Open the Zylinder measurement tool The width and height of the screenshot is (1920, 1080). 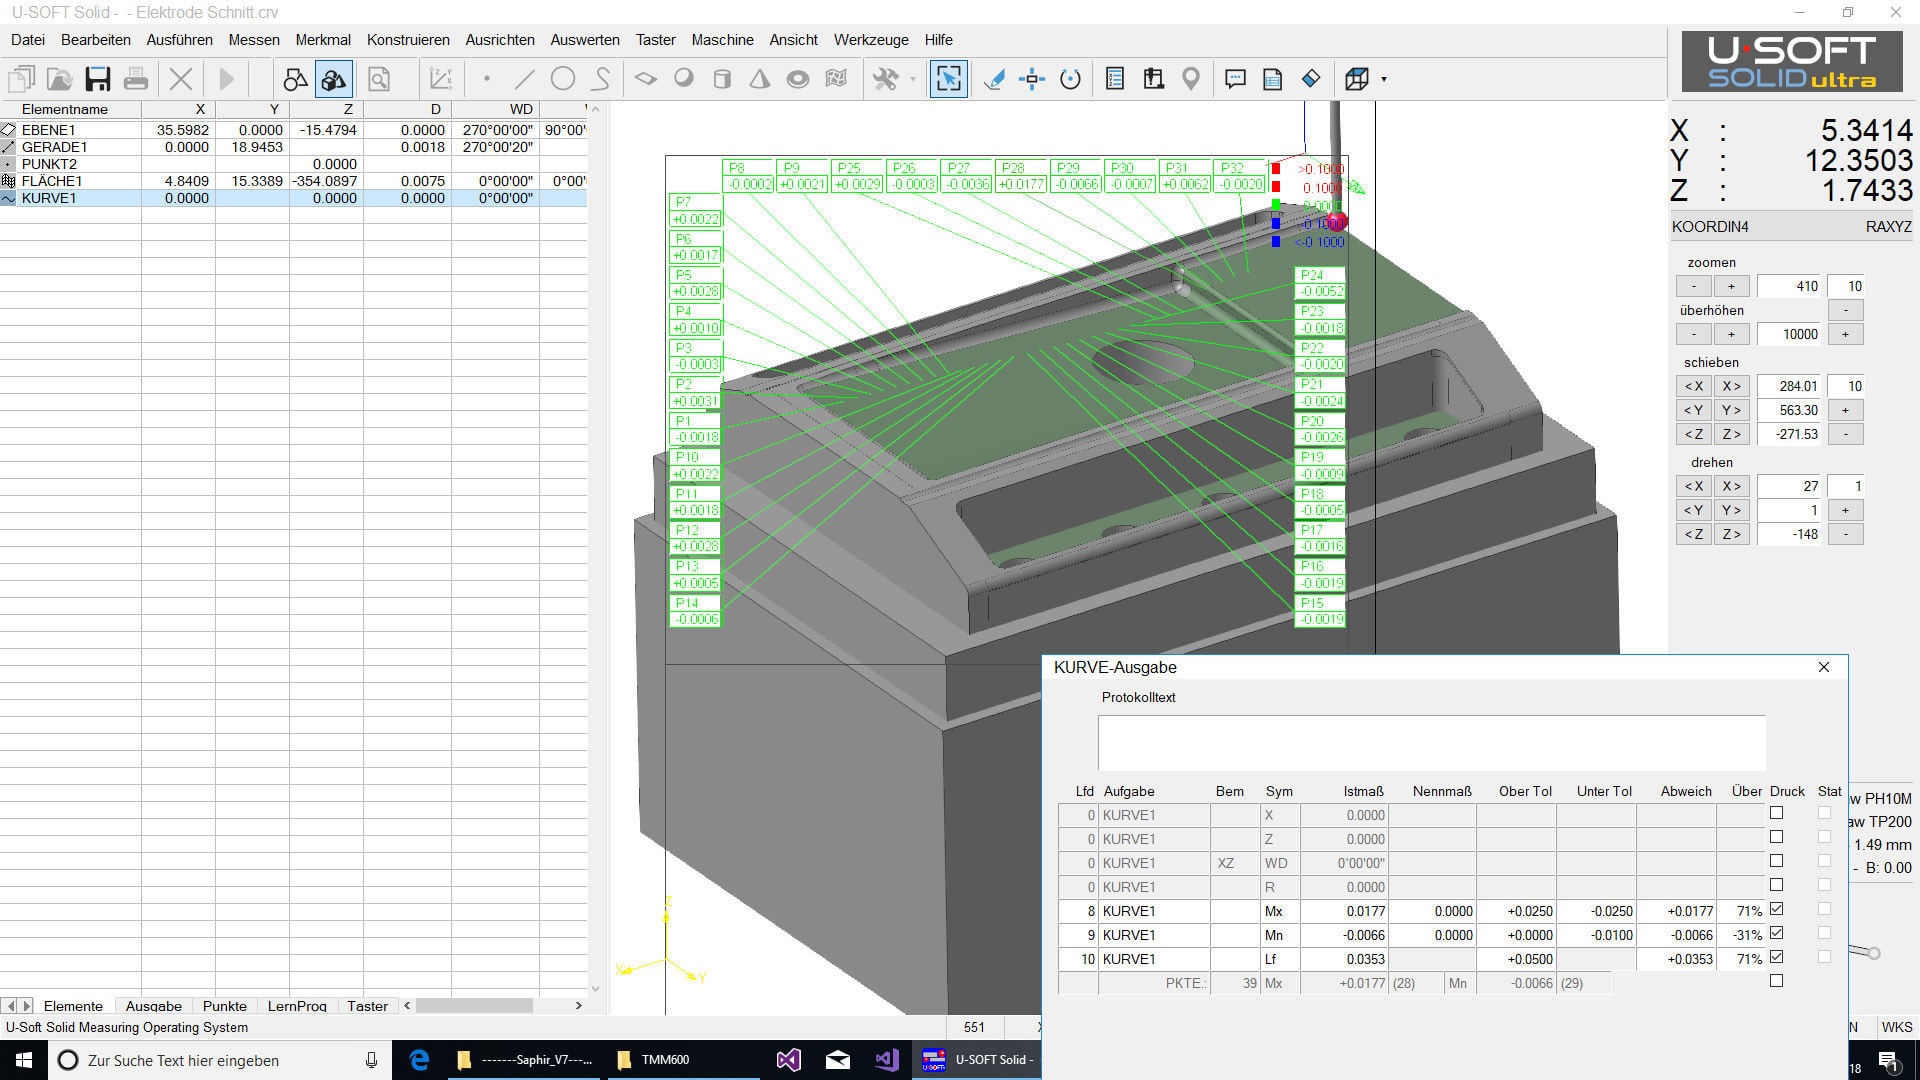click(722, 78)
